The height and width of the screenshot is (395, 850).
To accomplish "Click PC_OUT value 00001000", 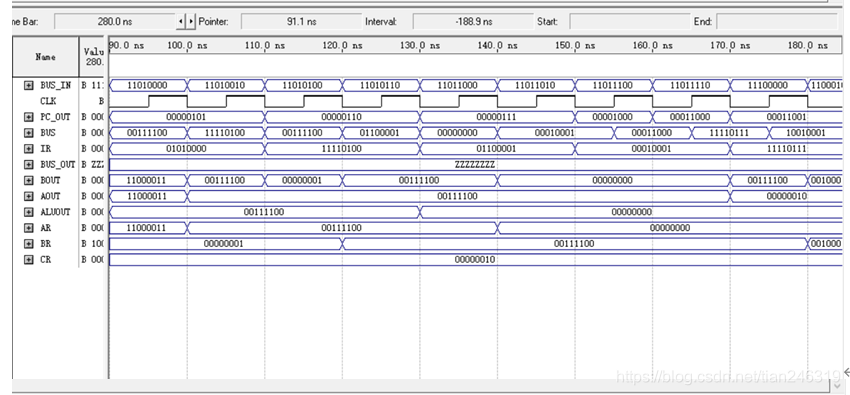I will click(x=613, y=116).
